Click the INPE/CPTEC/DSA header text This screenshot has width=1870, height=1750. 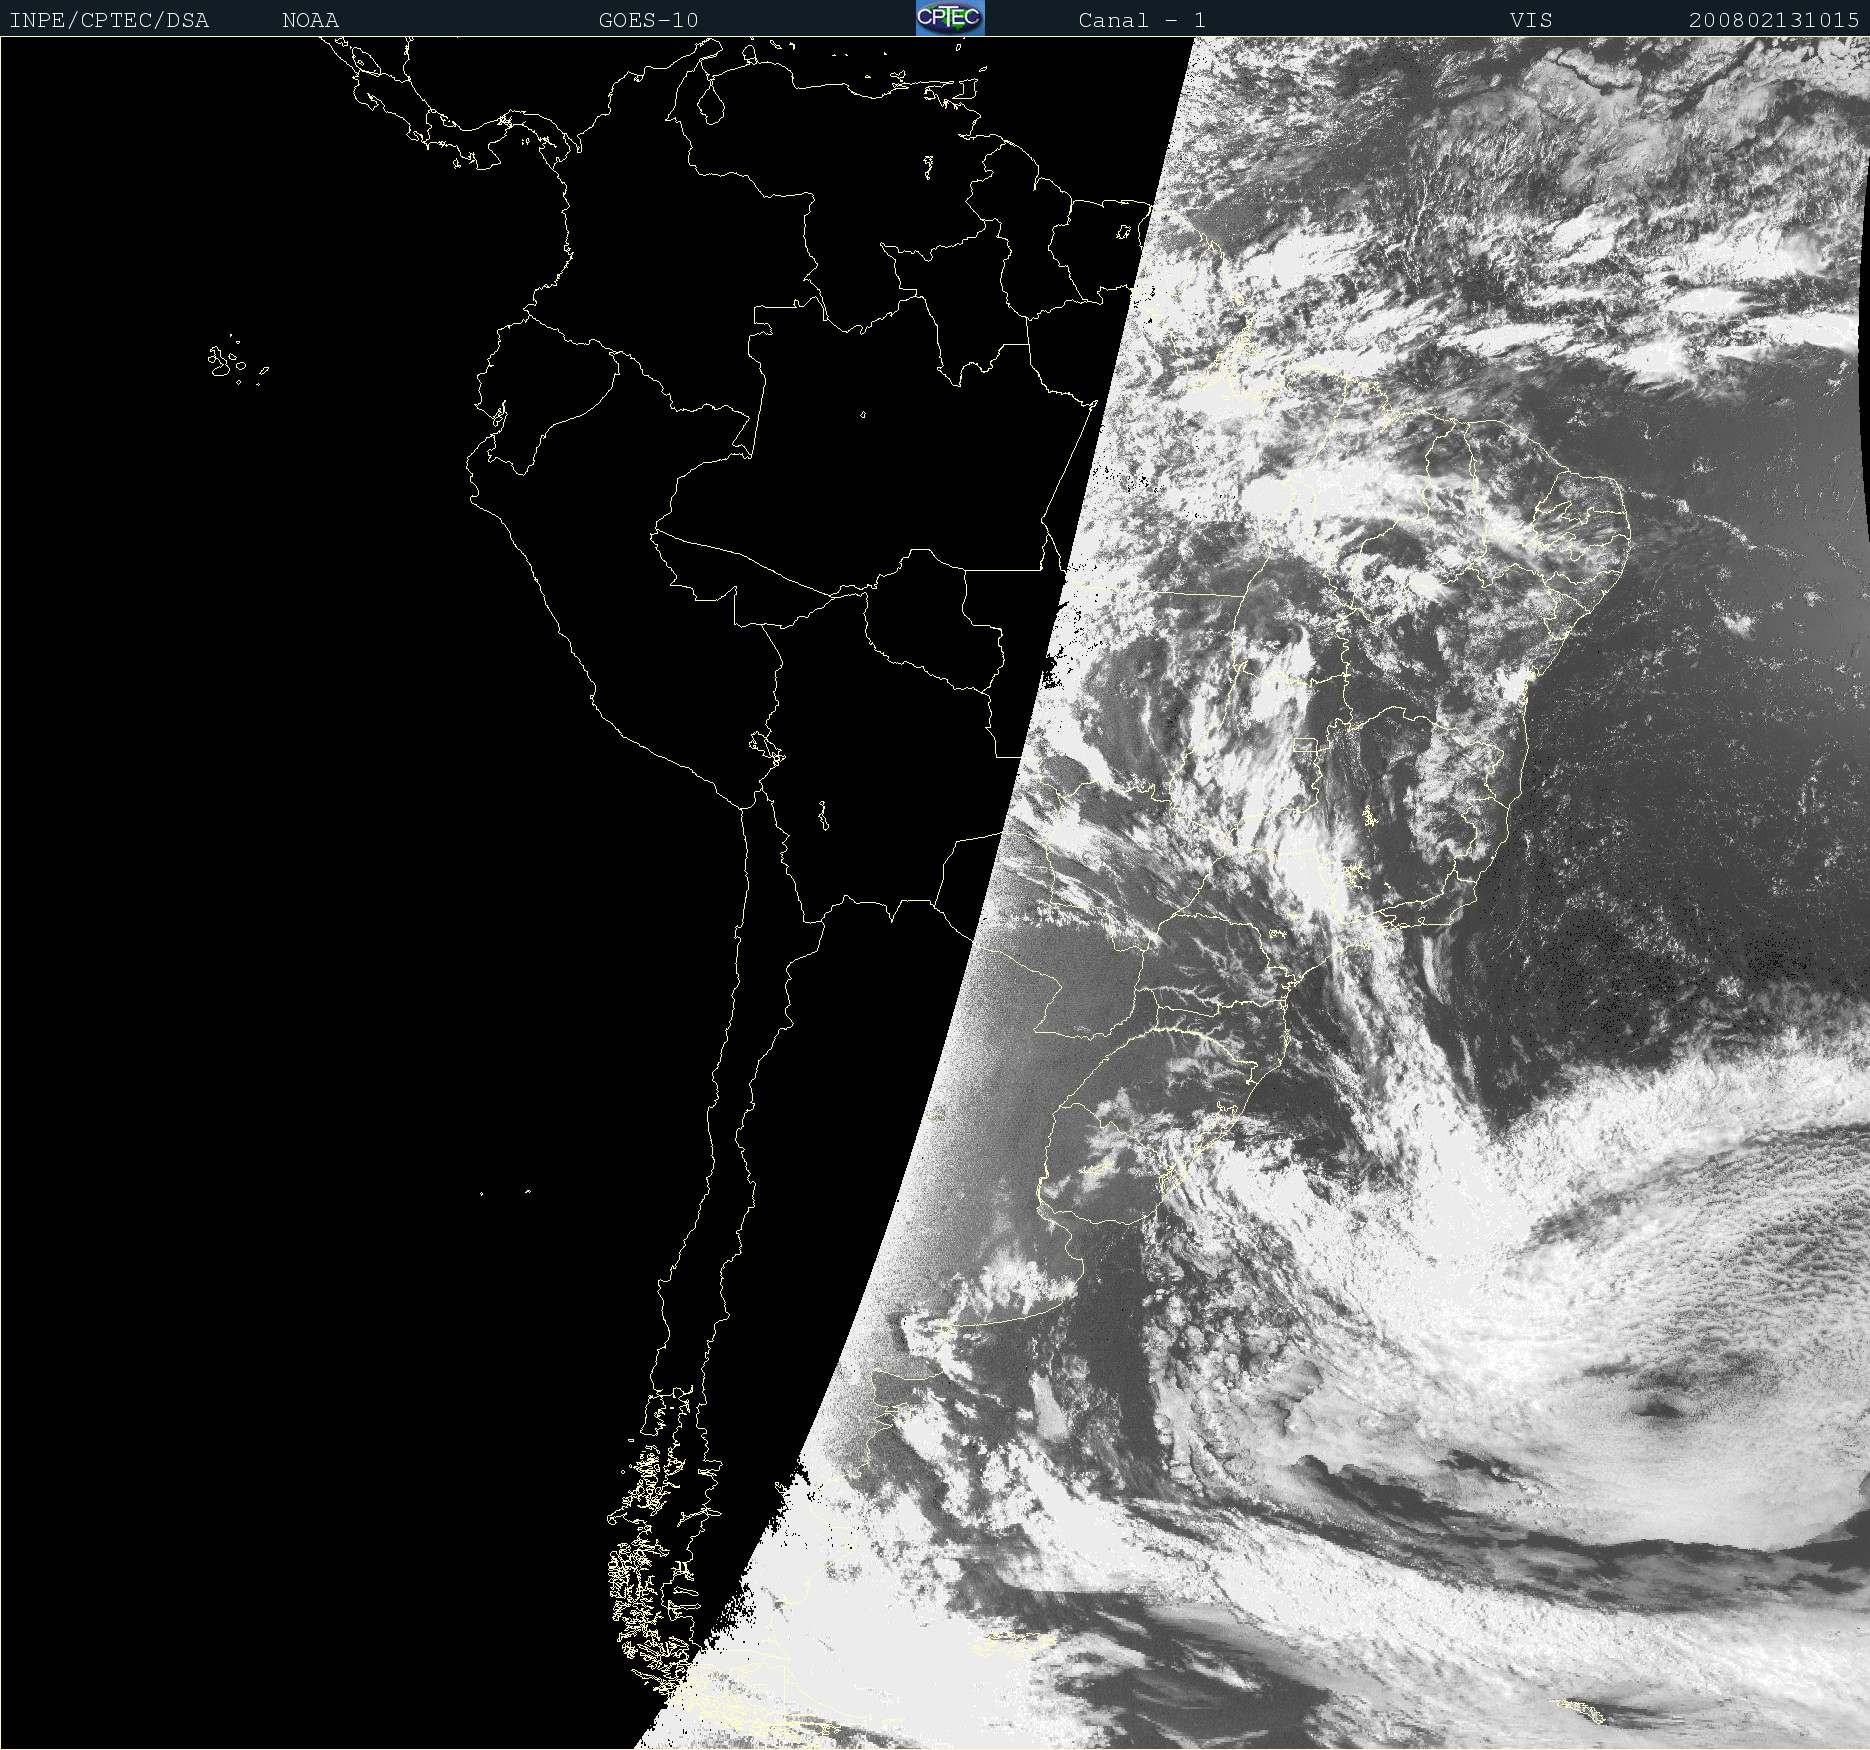point(109,20)
